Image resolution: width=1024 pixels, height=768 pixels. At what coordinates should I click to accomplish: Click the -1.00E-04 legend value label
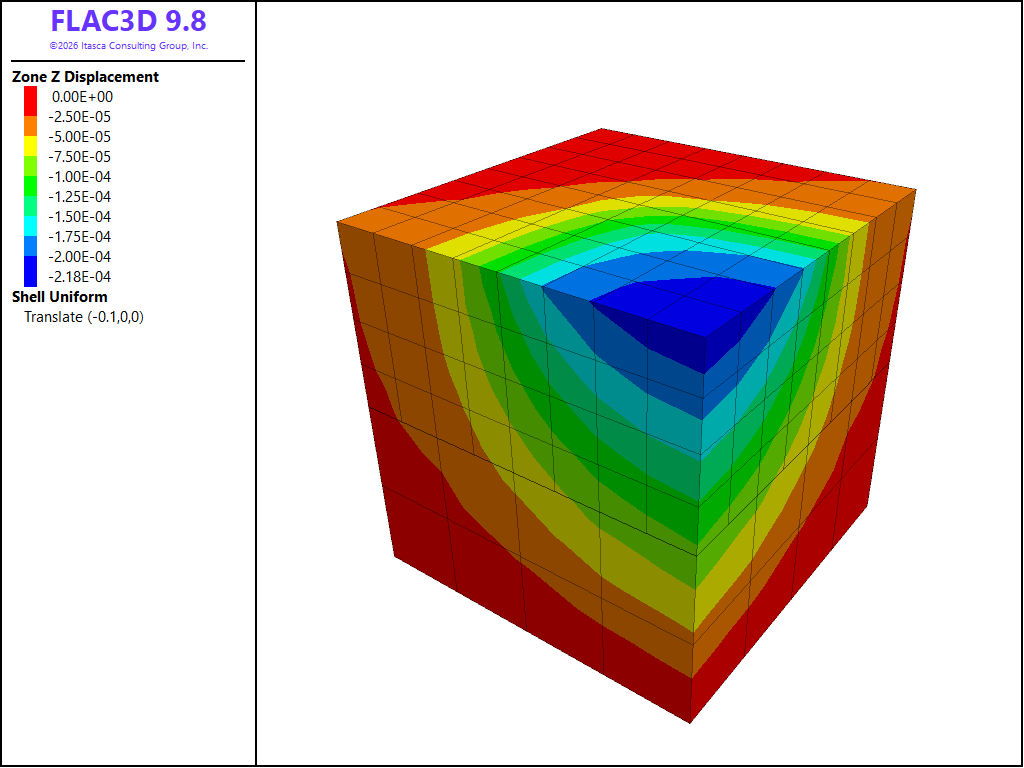(x=80, y=177)
